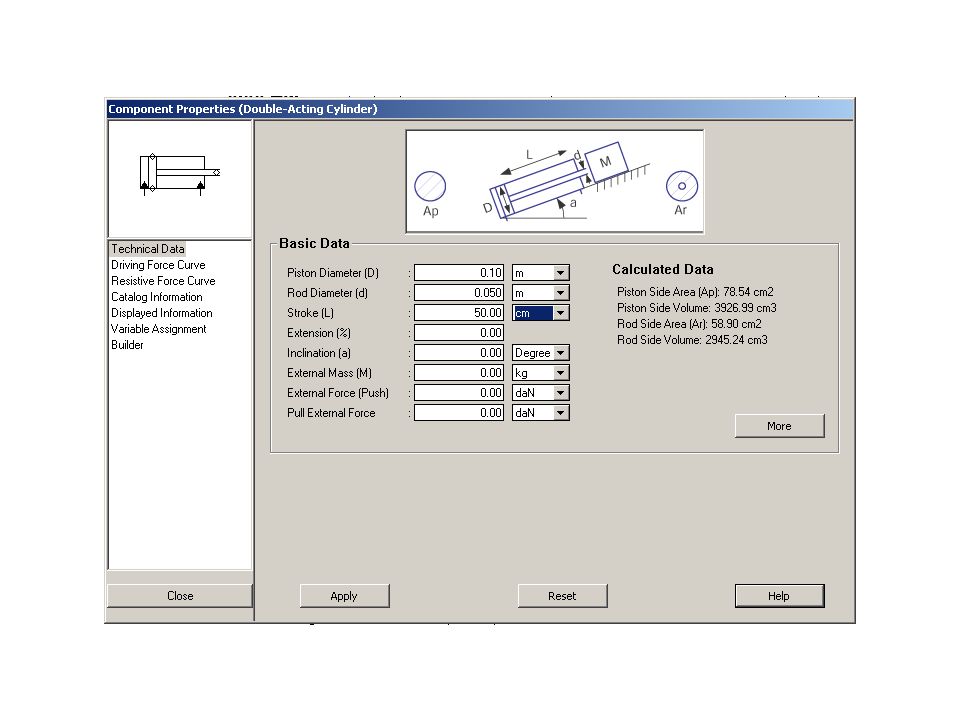Select the Builder entry
The image size is (960, 720).
tap(127, 345)
